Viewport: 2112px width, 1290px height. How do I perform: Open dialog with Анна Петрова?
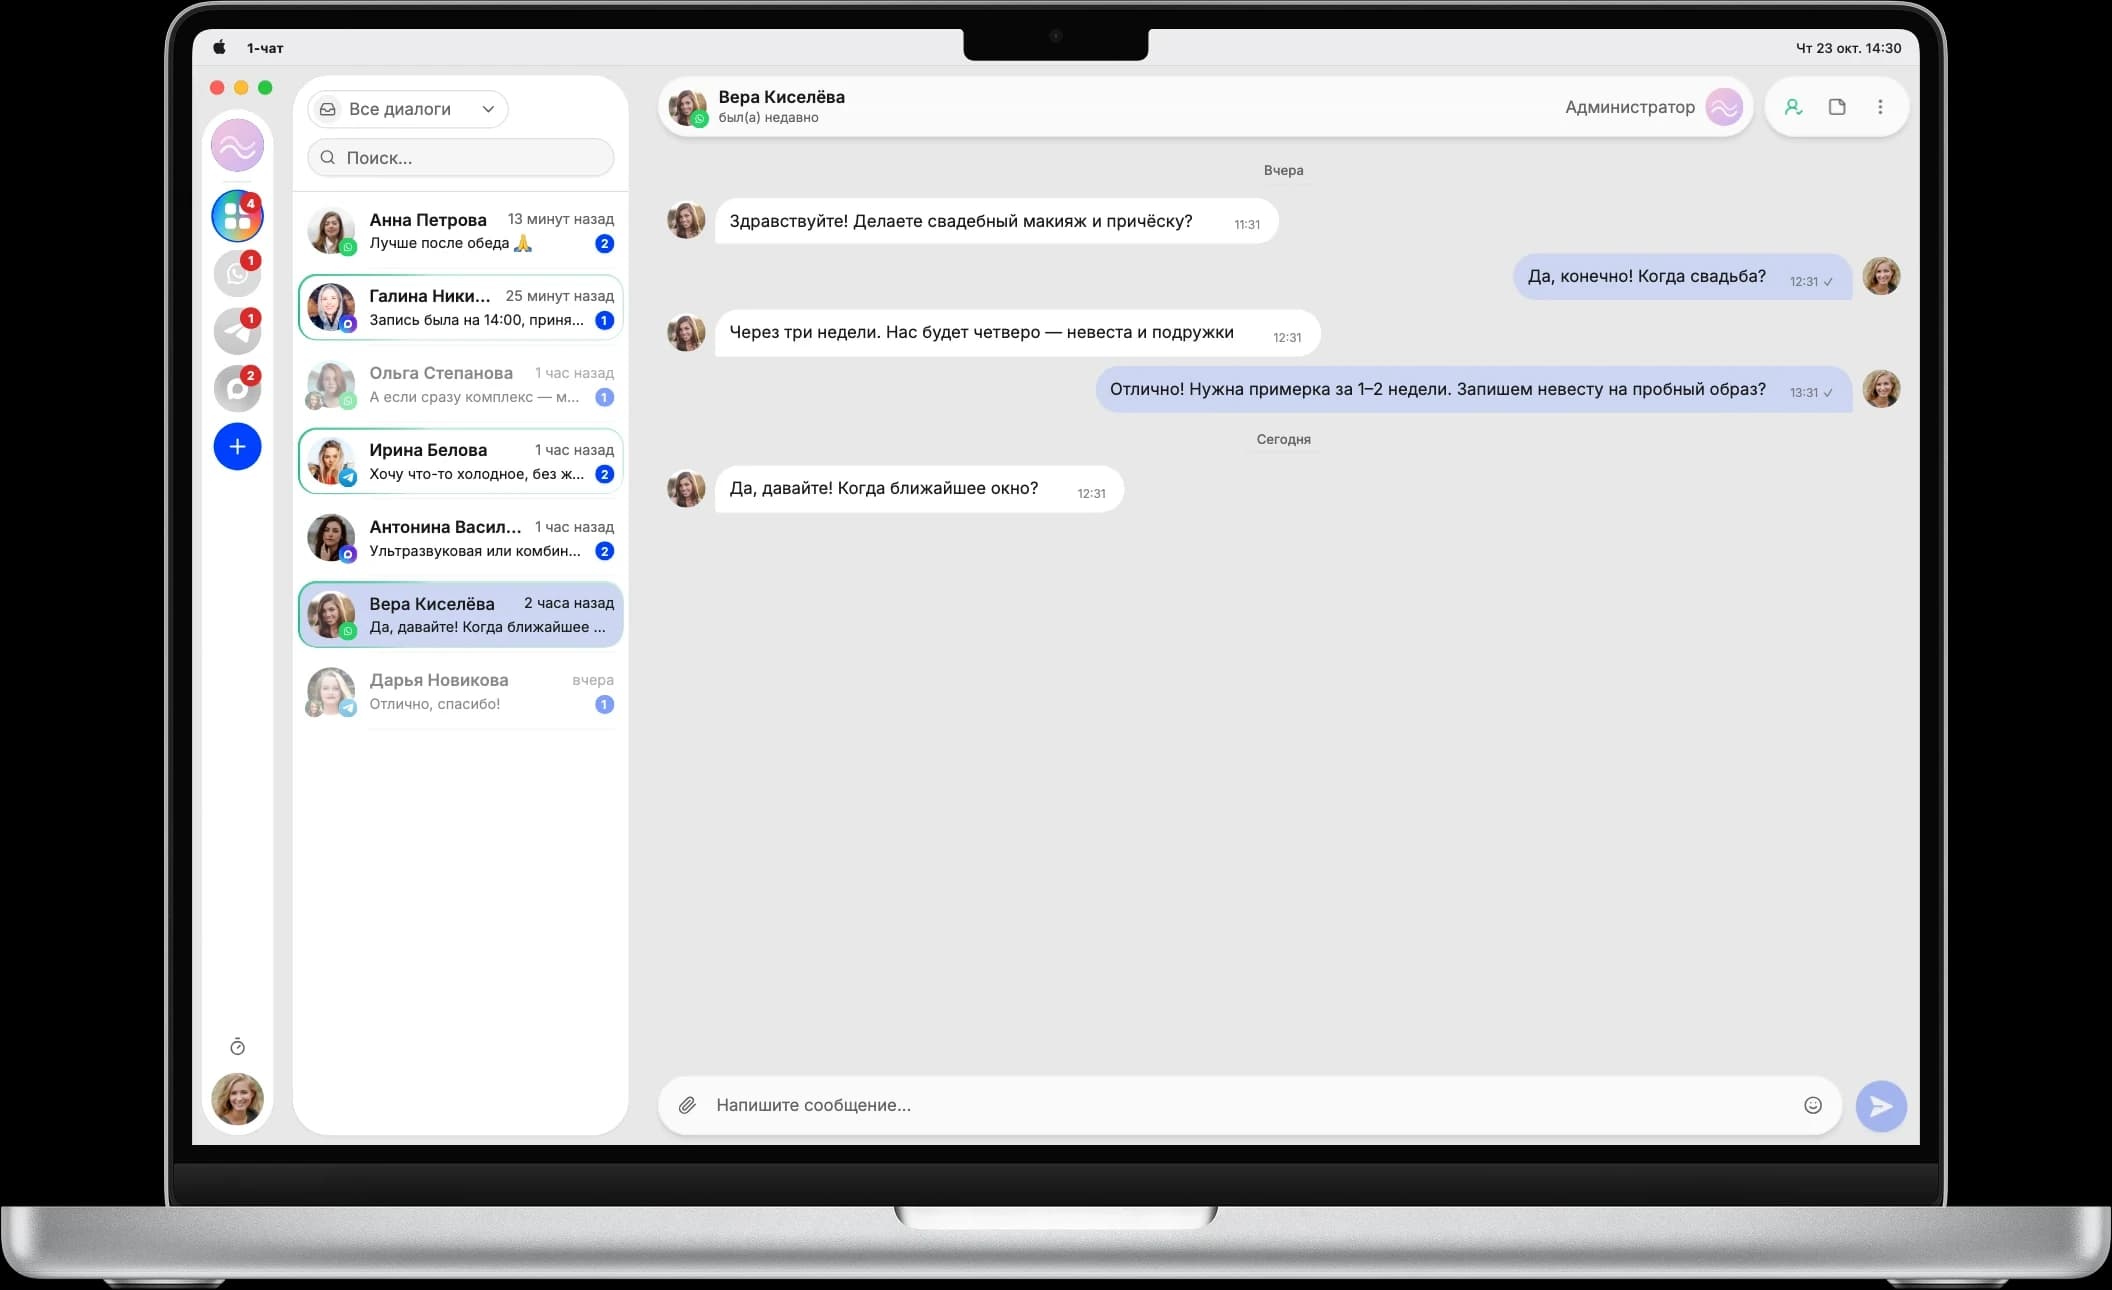click(x=461, y=231)
